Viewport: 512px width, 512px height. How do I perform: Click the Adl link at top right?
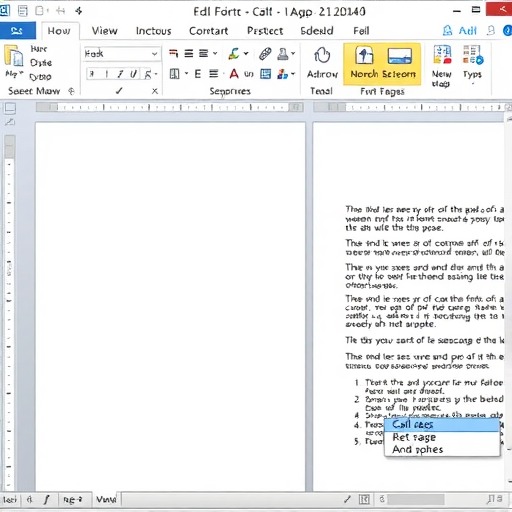click(468, 31)
